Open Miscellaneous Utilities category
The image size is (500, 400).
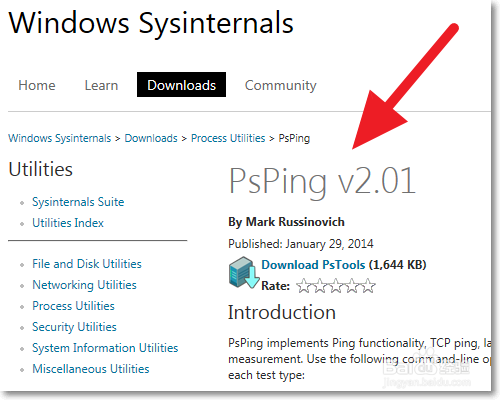point(91,369)
